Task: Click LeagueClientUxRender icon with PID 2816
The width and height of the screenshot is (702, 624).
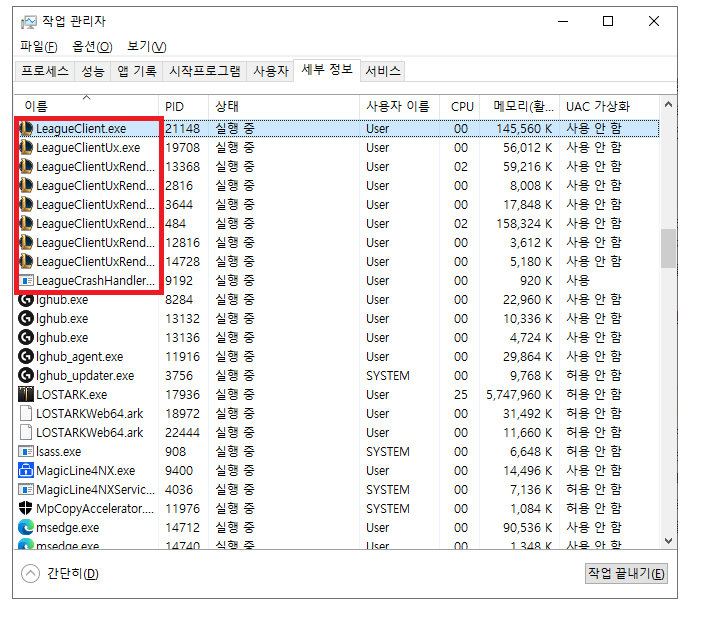Action: [x=26, y=186]
